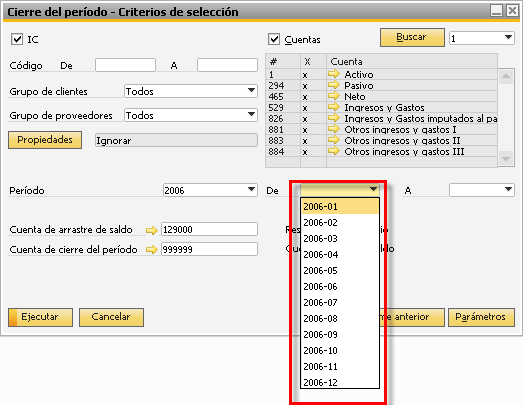Click the row number 529 cell
The image size is (523, 405).
(x=283, y=107)
